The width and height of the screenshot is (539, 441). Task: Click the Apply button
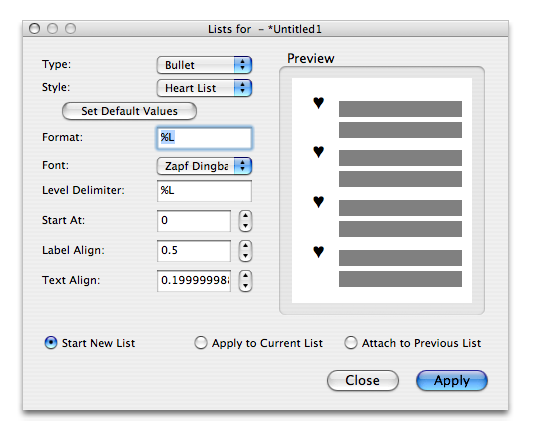[452, 381]
